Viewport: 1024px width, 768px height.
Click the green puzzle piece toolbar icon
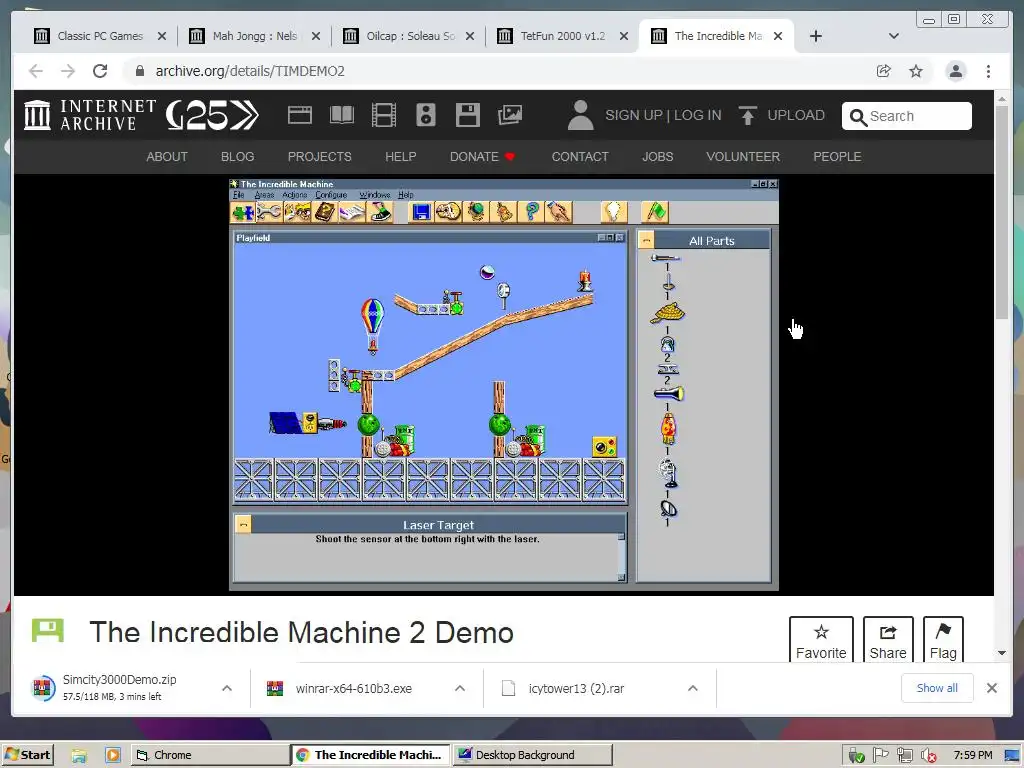pyautogui.click(x=243, y=212)
